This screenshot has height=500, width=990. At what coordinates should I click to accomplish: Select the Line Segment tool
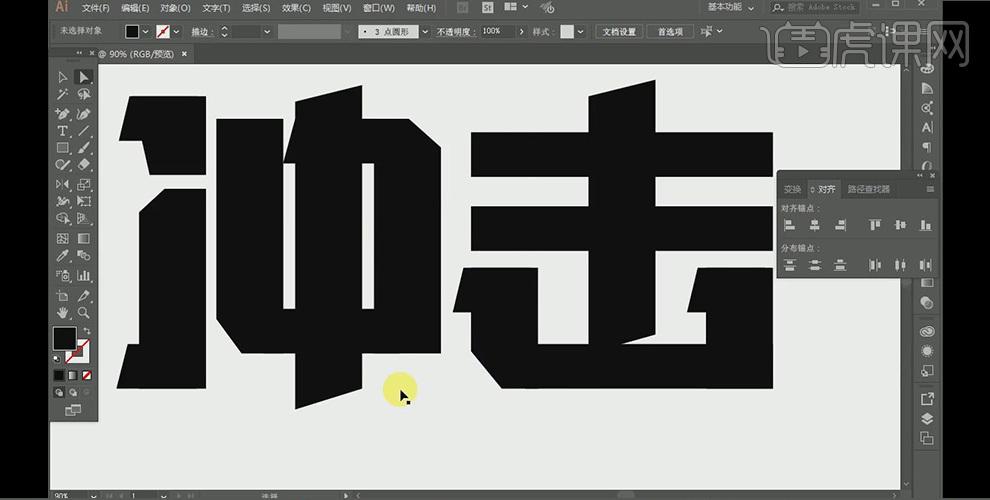point(83,131)
